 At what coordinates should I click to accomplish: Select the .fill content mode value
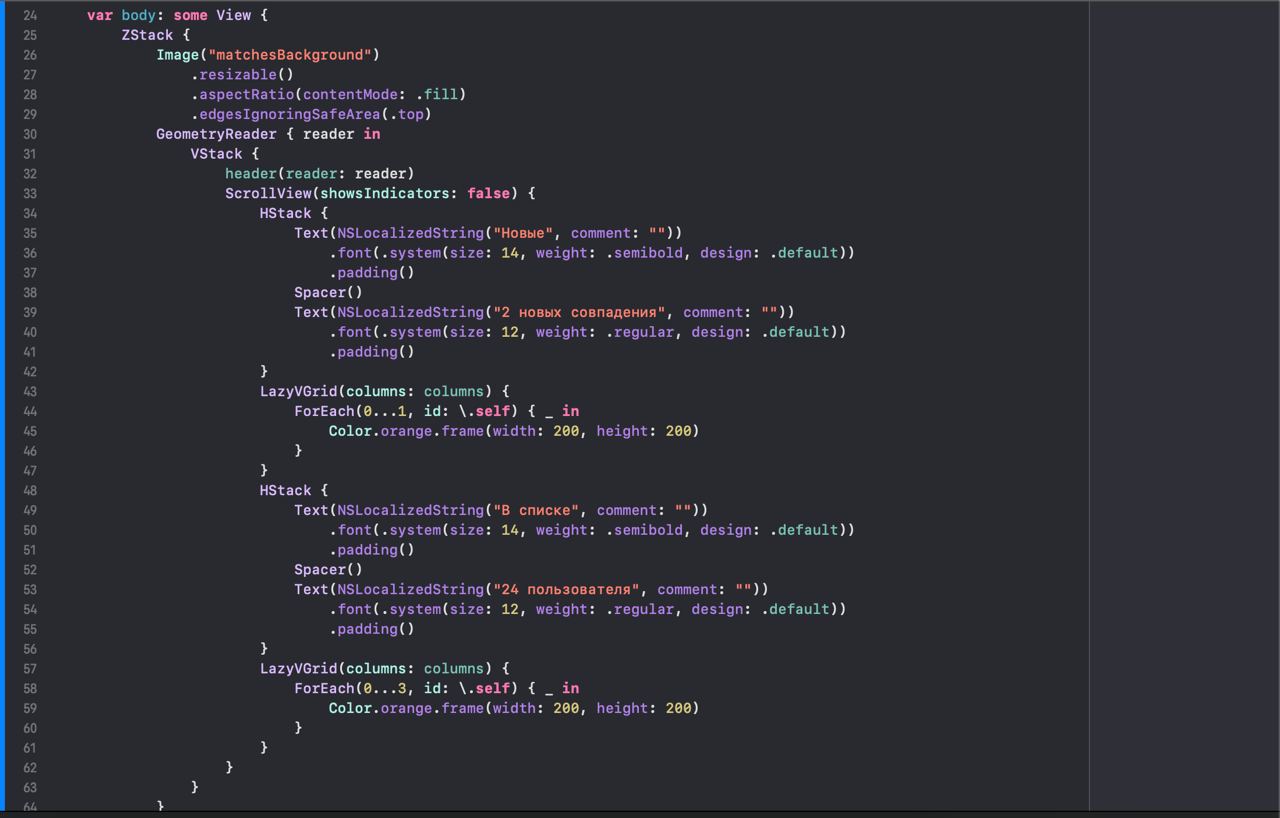436,94
